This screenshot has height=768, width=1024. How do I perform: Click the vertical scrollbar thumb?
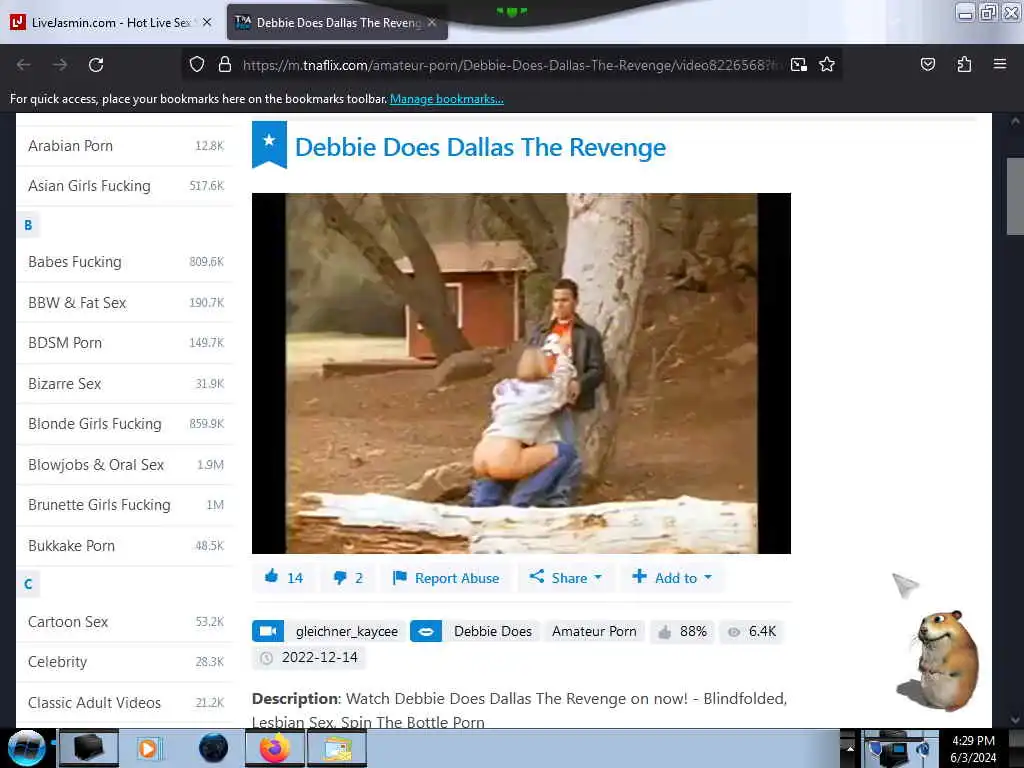coord(1015,196)
